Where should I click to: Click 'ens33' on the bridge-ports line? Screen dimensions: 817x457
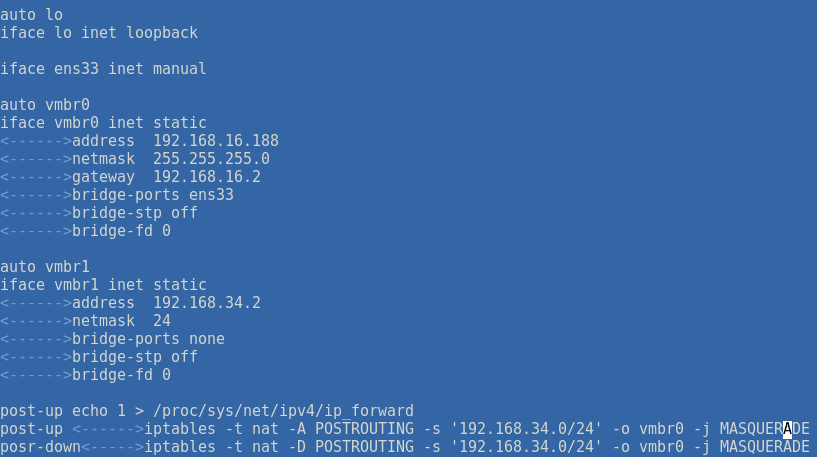click(x=211, y=194)
